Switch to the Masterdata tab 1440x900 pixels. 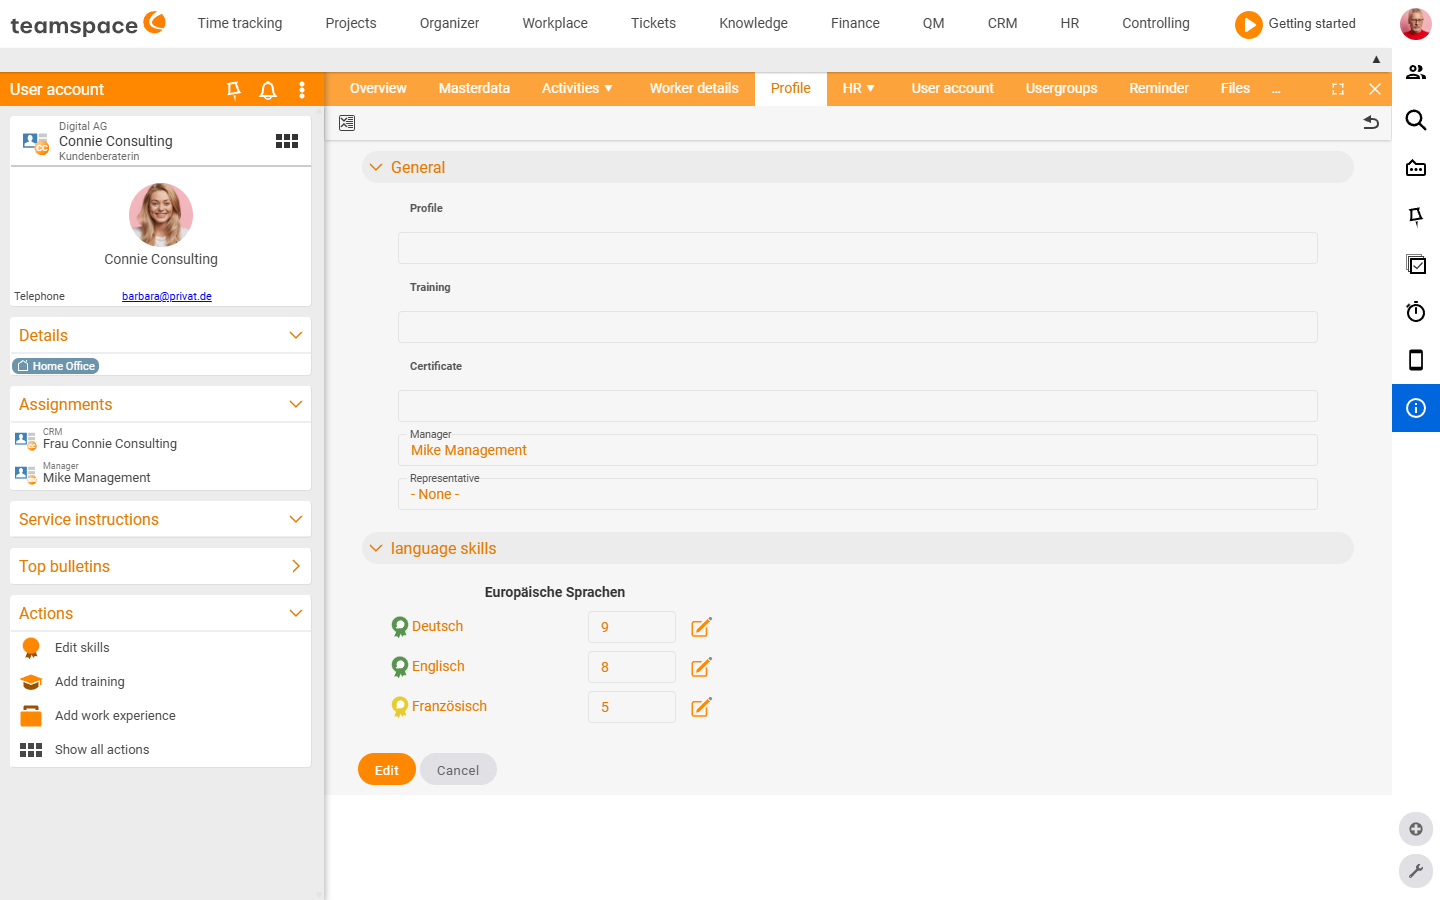click(474, 88)
